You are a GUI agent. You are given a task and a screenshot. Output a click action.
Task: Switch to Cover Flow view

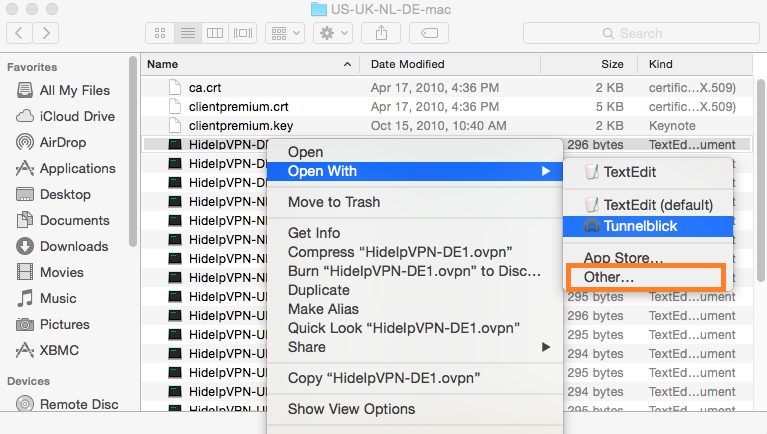pyautogui.click(x=243, y=33)
